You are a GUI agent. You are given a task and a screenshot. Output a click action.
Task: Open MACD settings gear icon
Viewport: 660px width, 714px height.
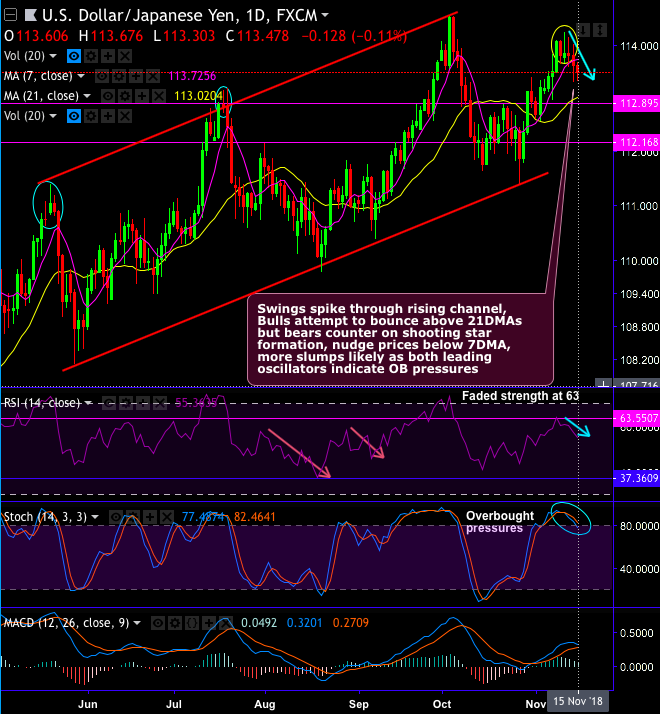[x=175, y=623]
